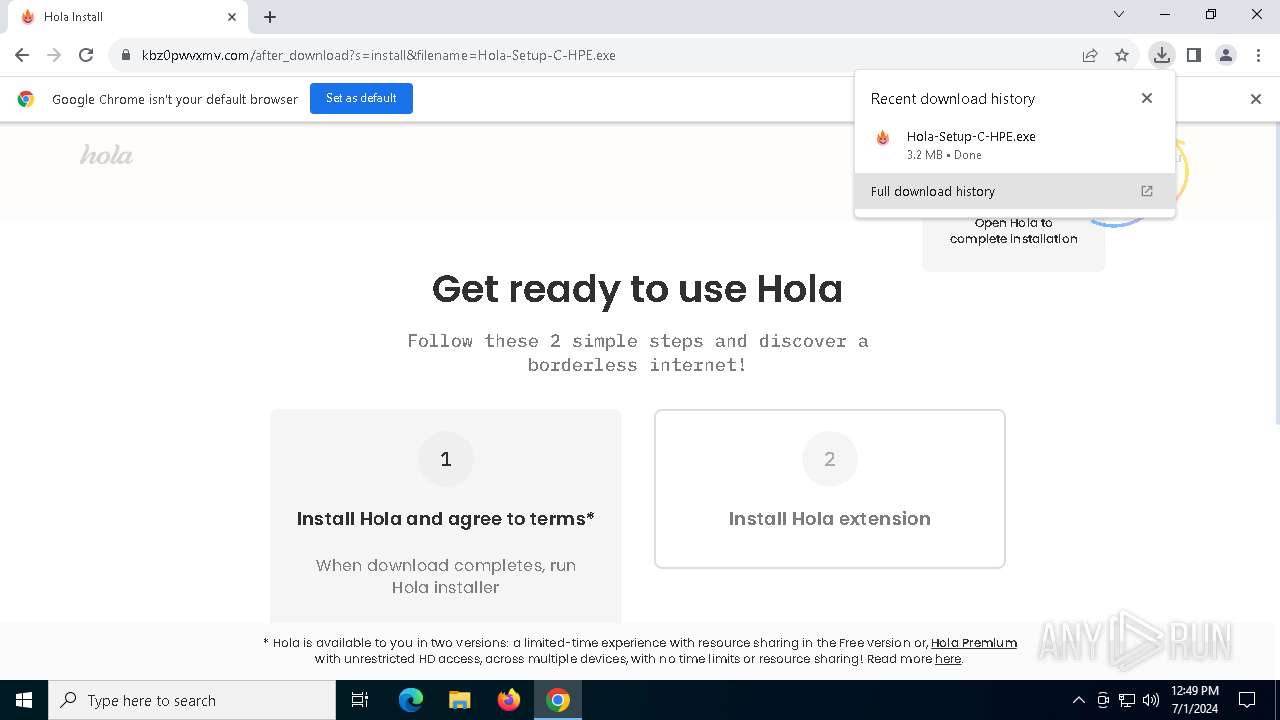Open the Hola-Setup-C-HPE.exe download
1280x720 pixels.
1015,145
